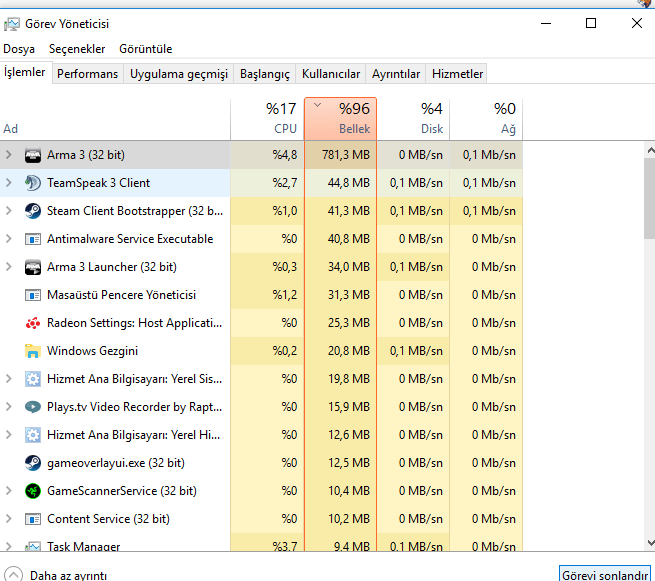This screenshot has height=581, width=655.
Task: Expand Hizmet Ana Bilgisayarı: Yerel Hi group
Action: [8, 435]
